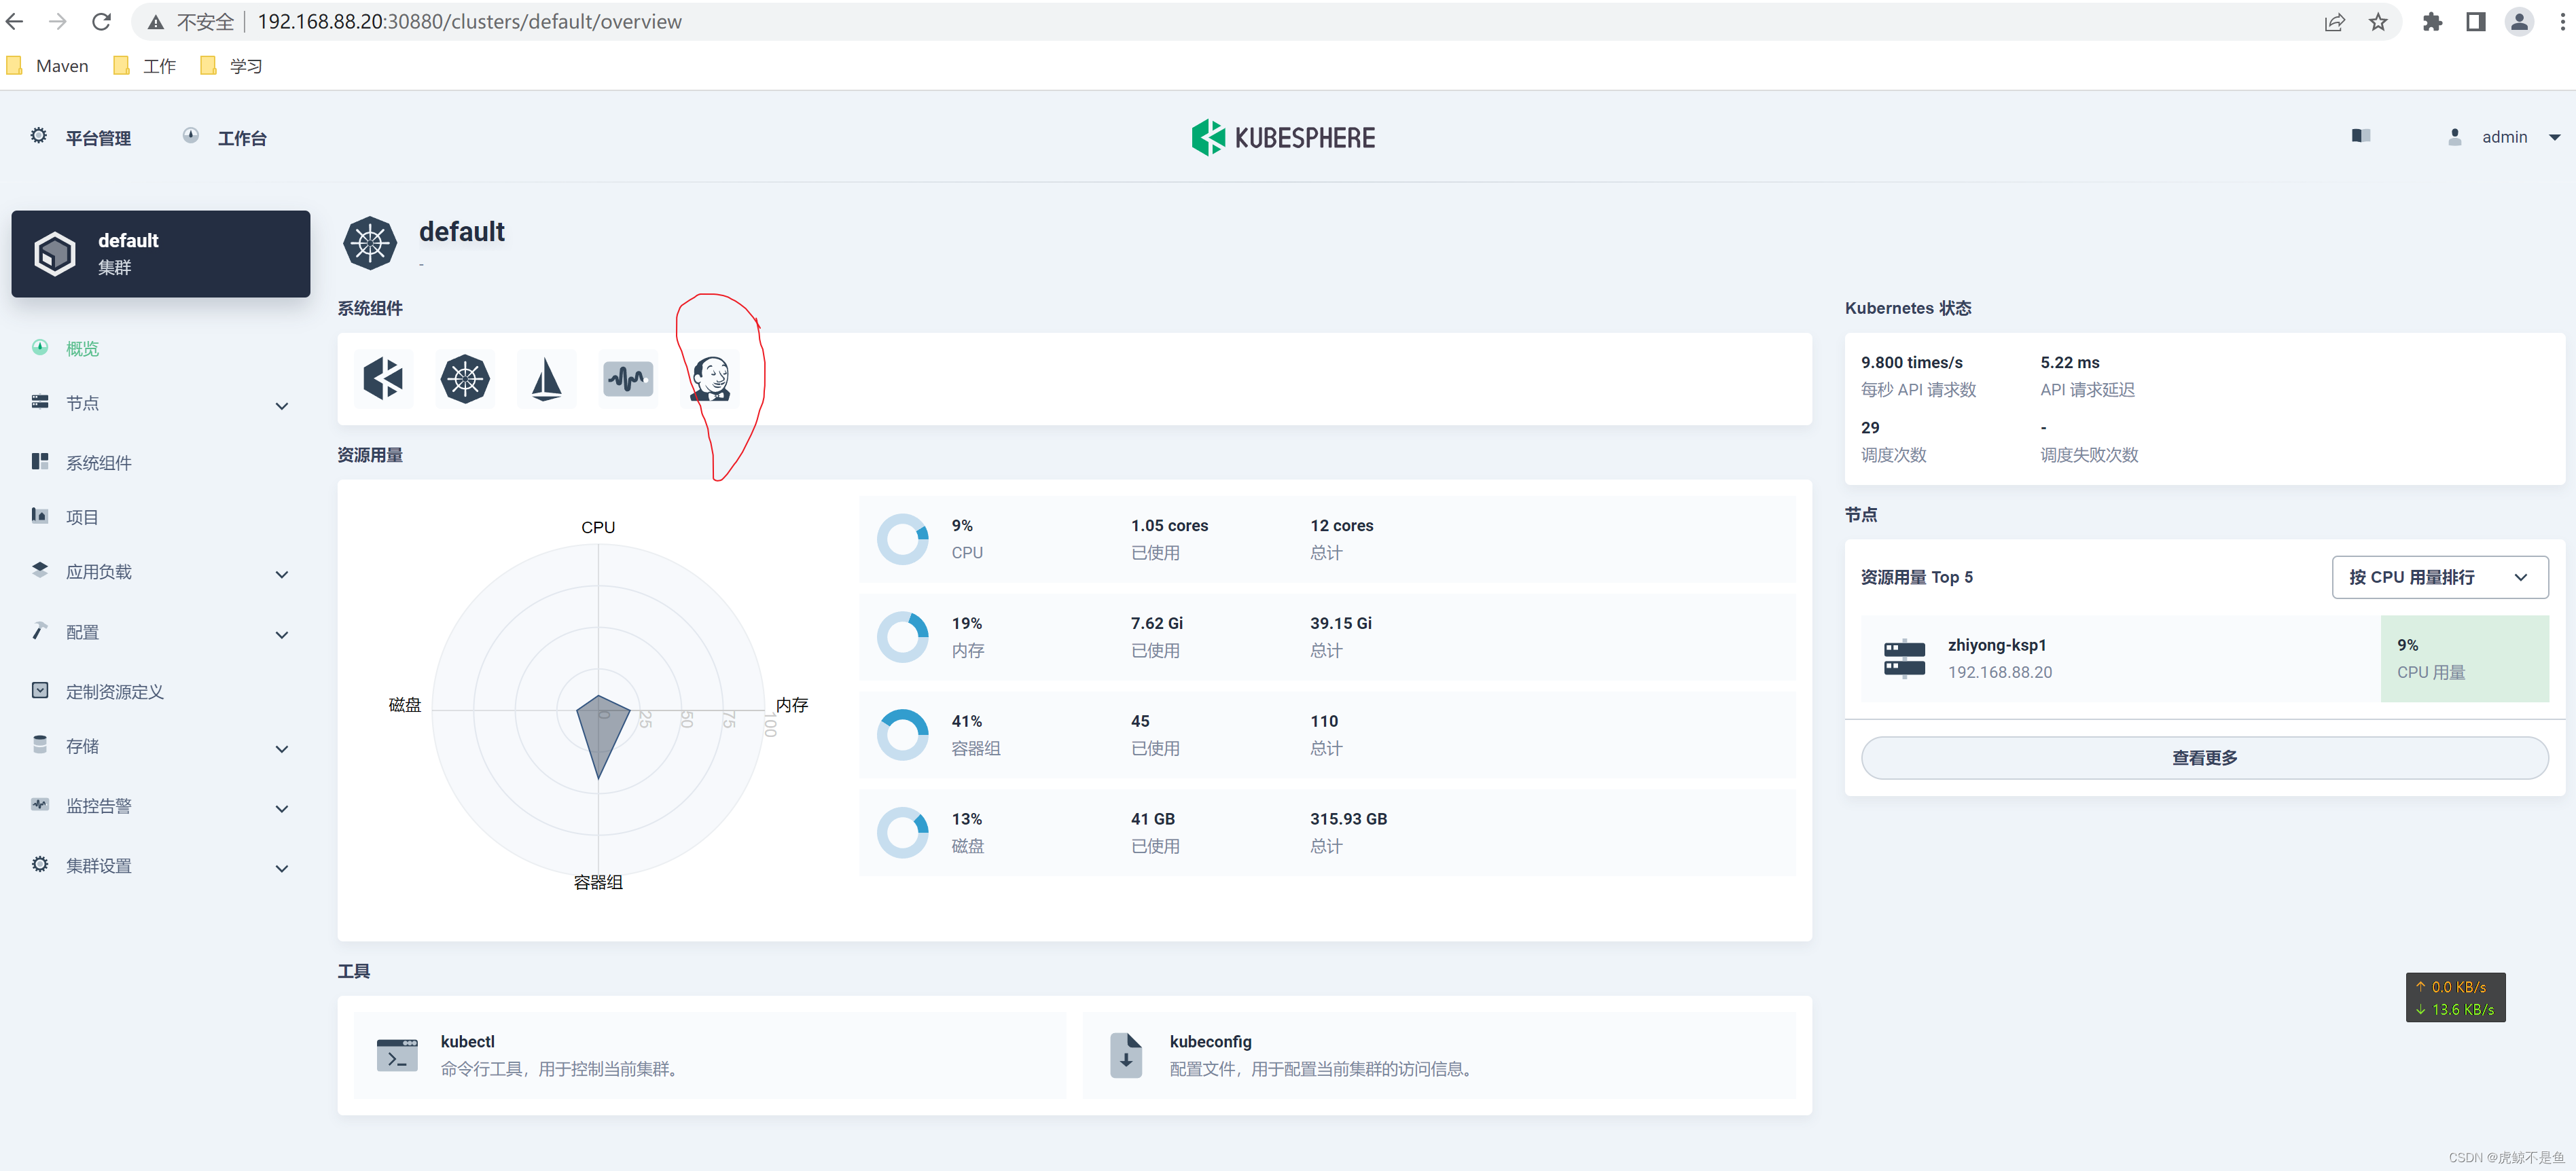
Task: Click the browser back arrow
Action: click(15, 21)
